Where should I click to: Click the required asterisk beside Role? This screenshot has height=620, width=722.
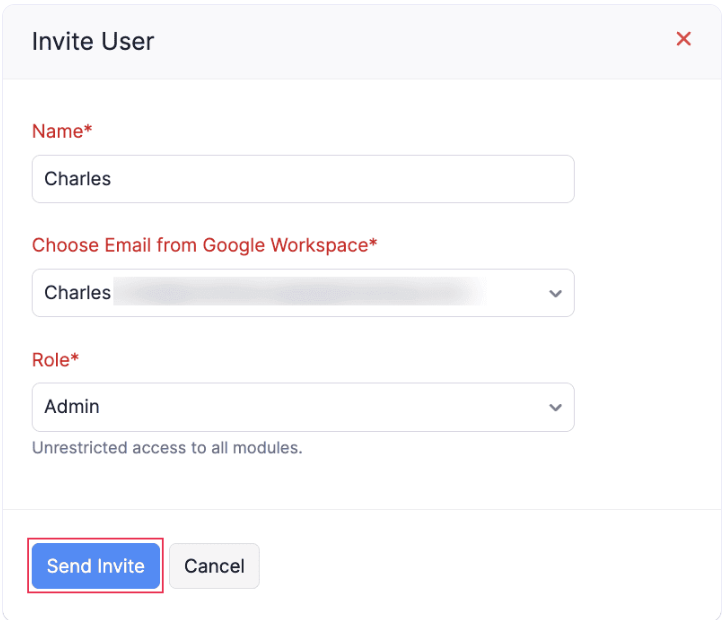coord(75,358)
